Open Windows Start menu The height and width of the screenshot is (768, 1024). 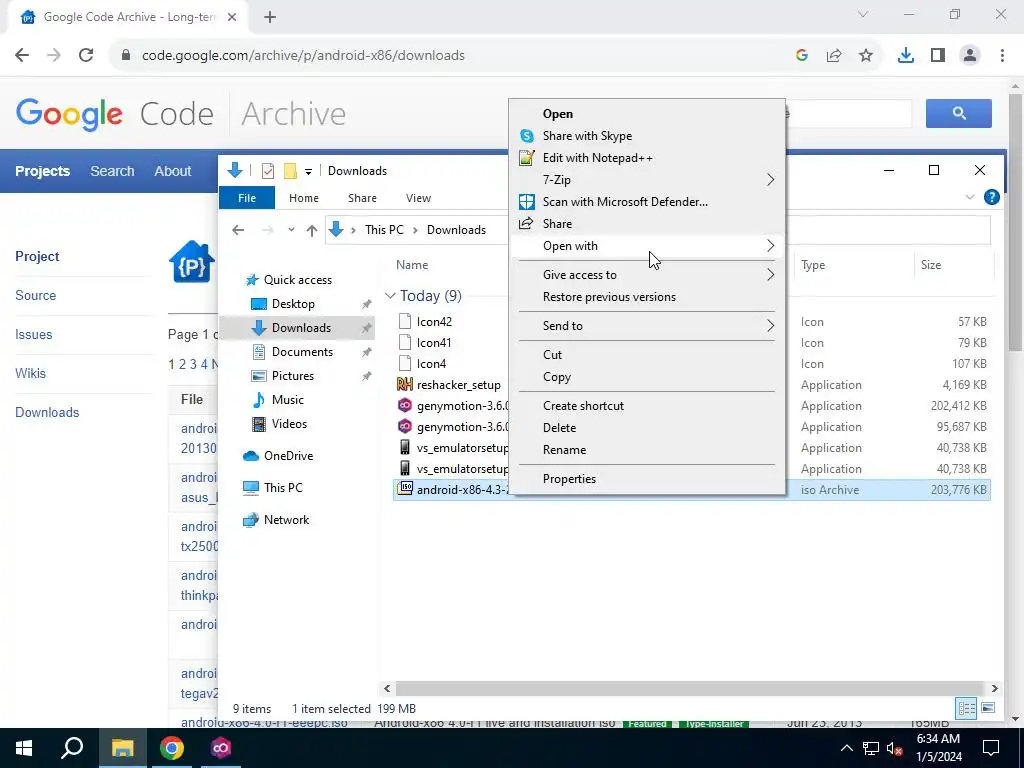pos(24,748)
